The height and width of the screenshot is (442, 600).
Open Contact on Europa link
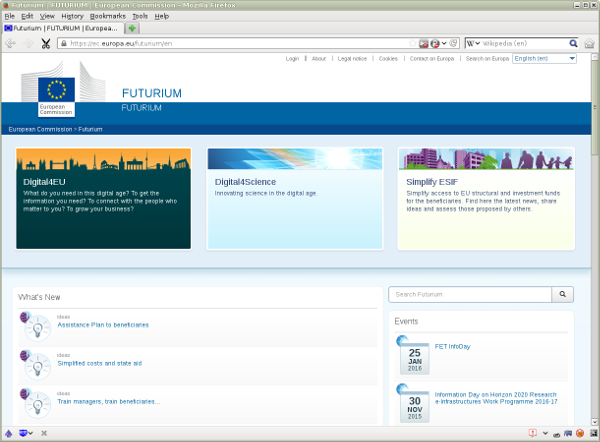click(x=432, y=59)
